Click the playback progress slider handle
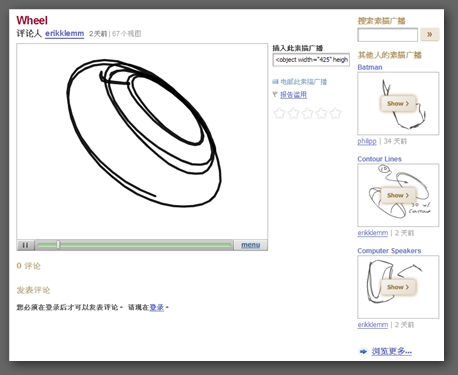Screen dimensions: 458x375 pos(58,245)
